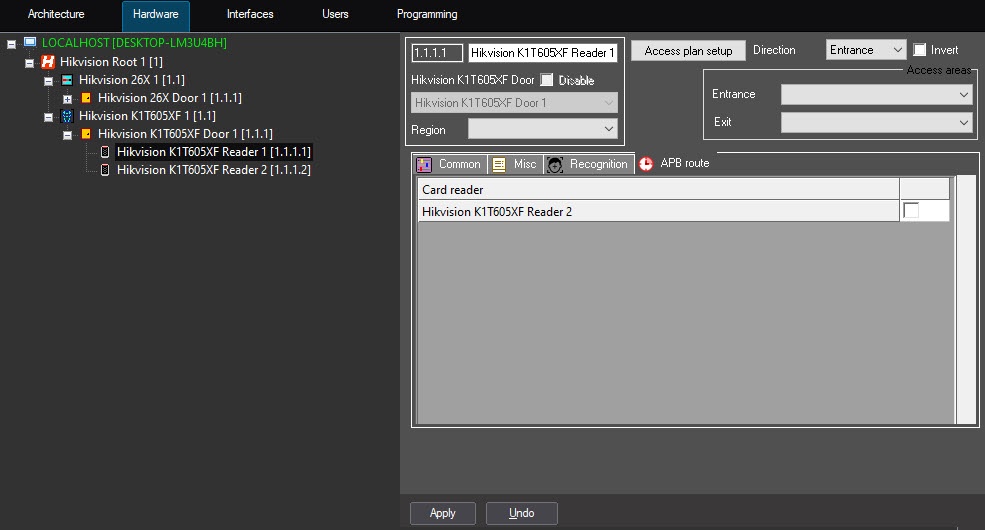The height and width of the screenshot is (530, 985).
Task: Click the APB table vertical scrollbar
Action: pos(965,301)
